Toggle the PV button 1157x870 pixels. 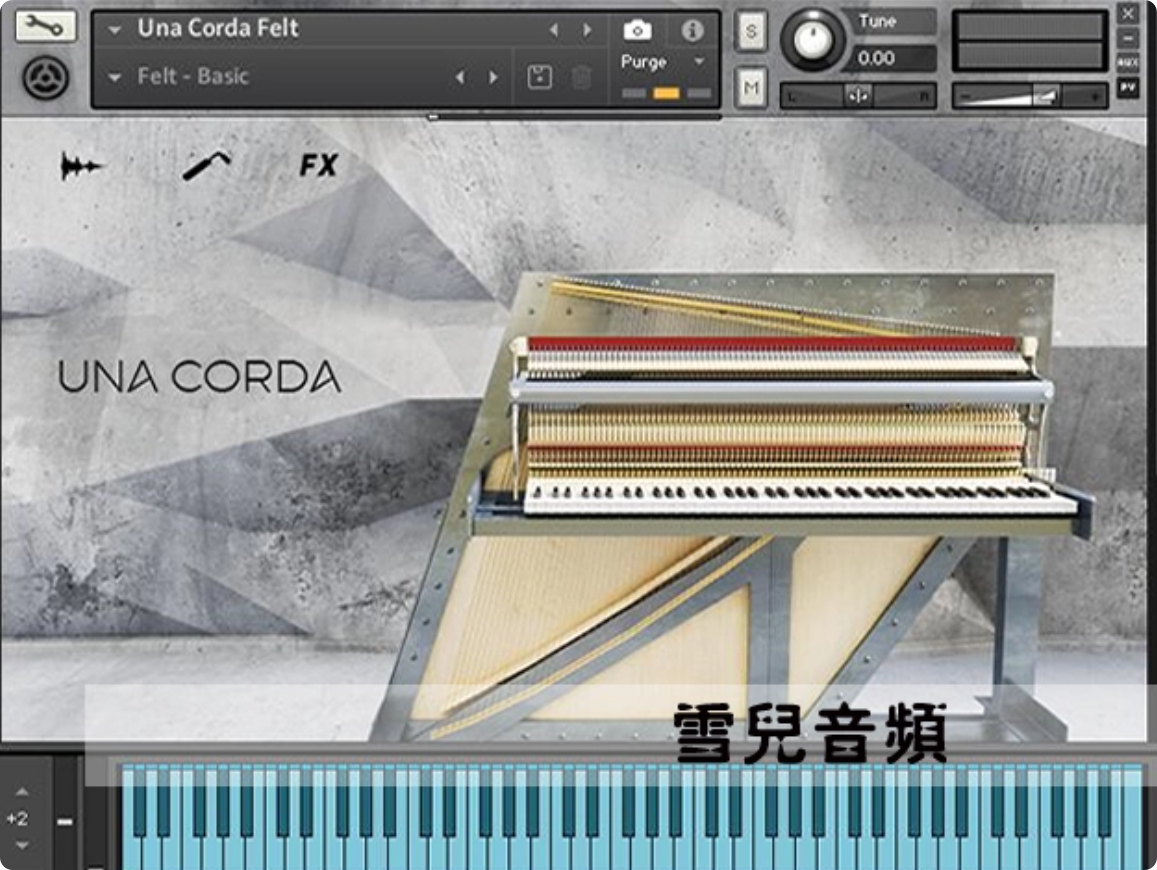point(1127,88)
